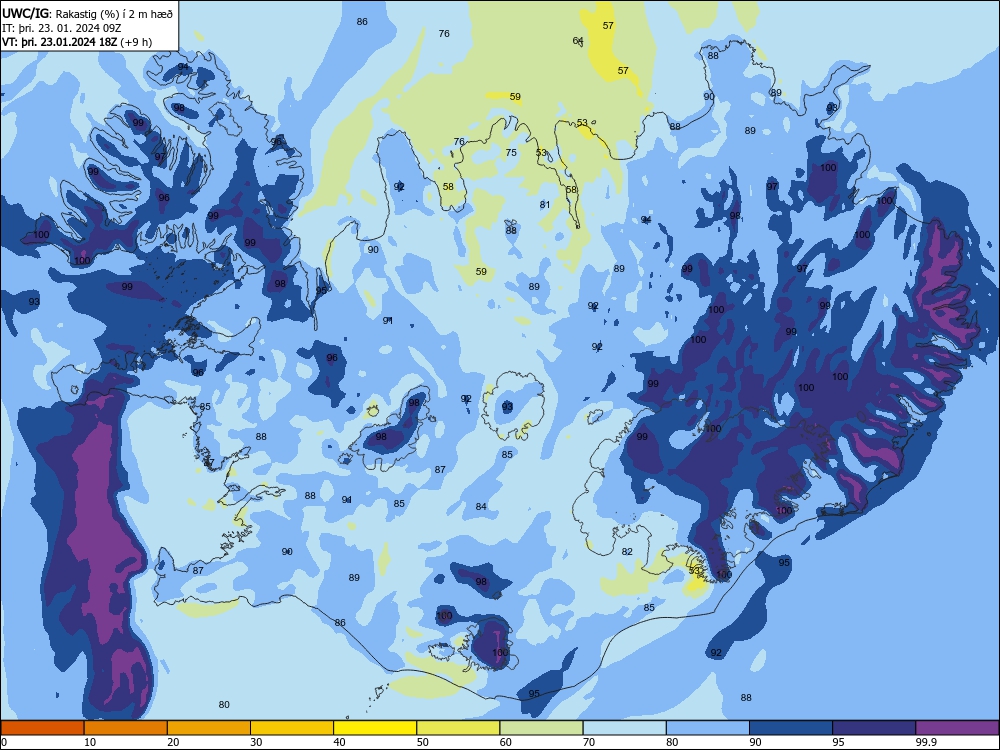Click the '99.9' legend scale label
1000x750 pixels.
point(926,742)
